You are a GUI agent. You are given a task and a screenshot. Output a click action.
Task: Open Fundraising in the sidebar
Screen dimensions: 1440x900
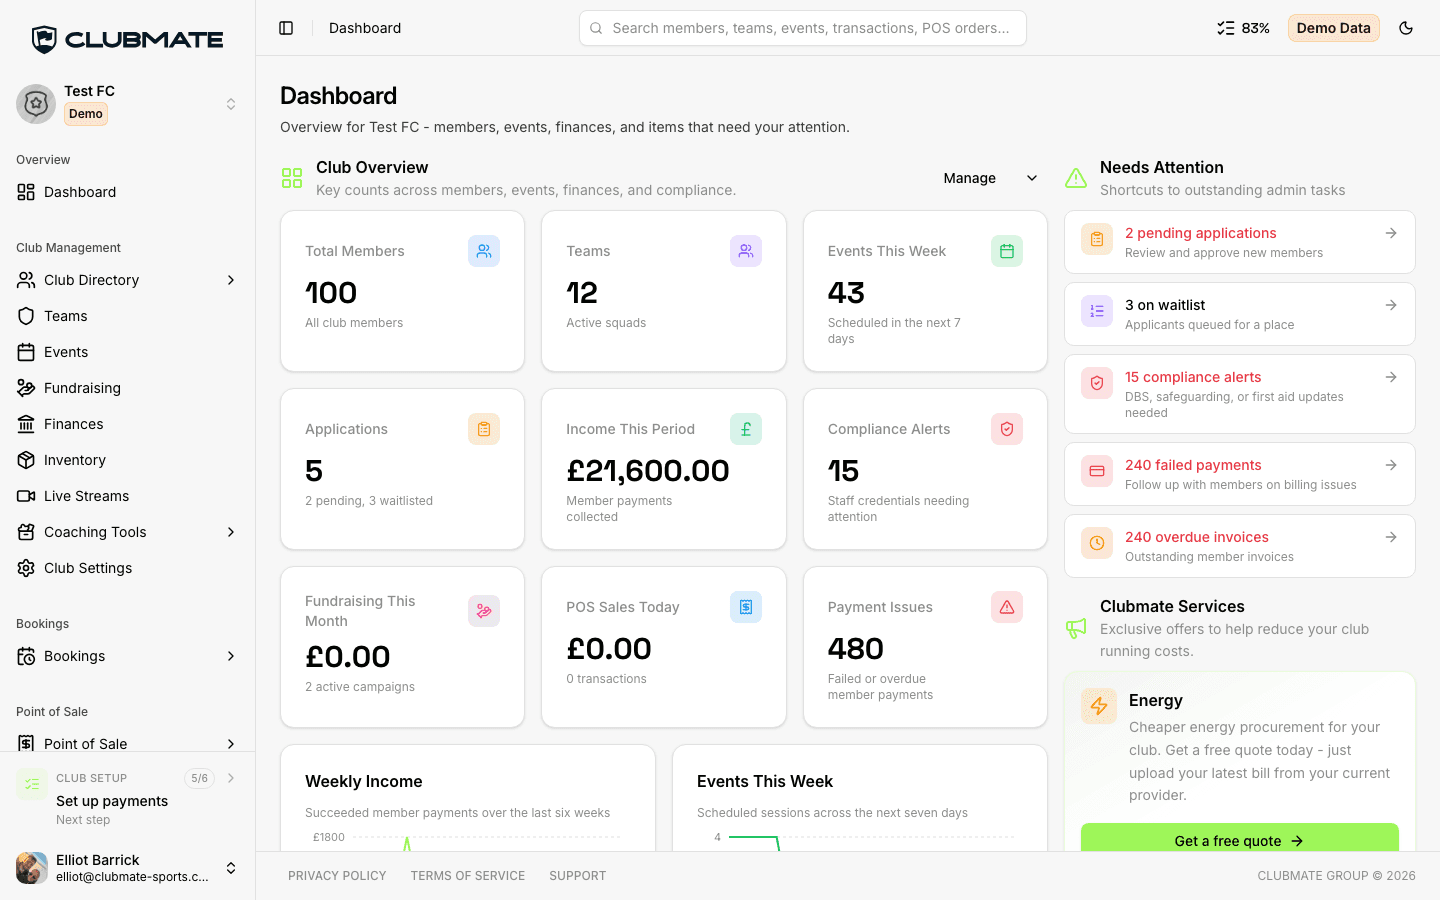(x=127, y=388)
